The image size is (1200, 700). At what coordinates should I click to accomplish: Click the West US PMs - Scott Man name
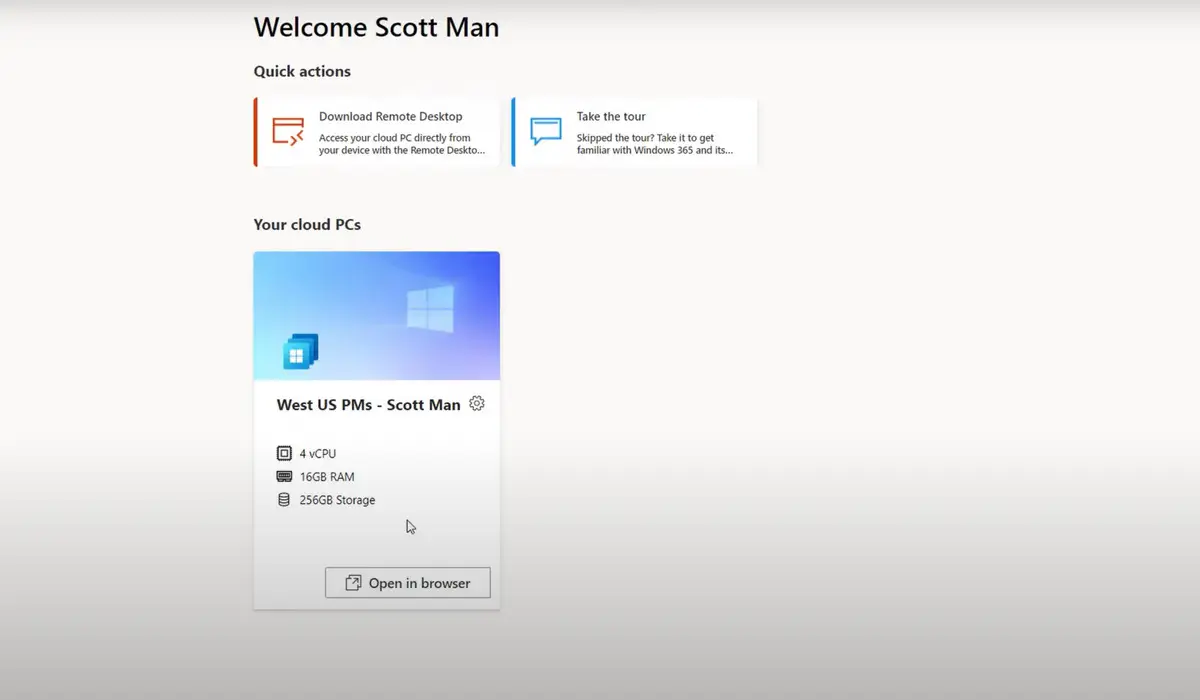coord(368,405)
